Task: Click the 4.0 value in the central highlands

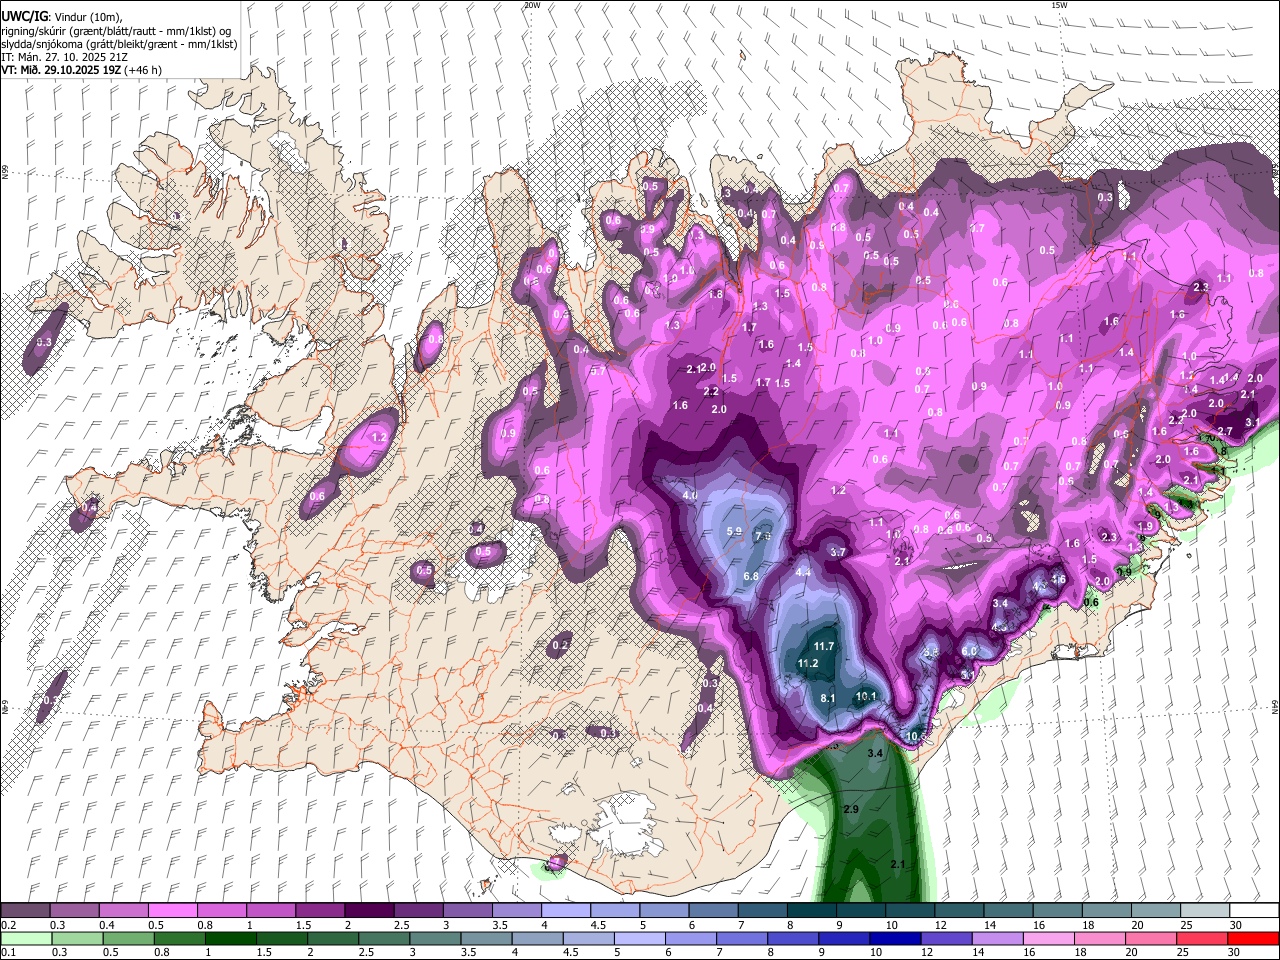Action: (x=689, y=496)
